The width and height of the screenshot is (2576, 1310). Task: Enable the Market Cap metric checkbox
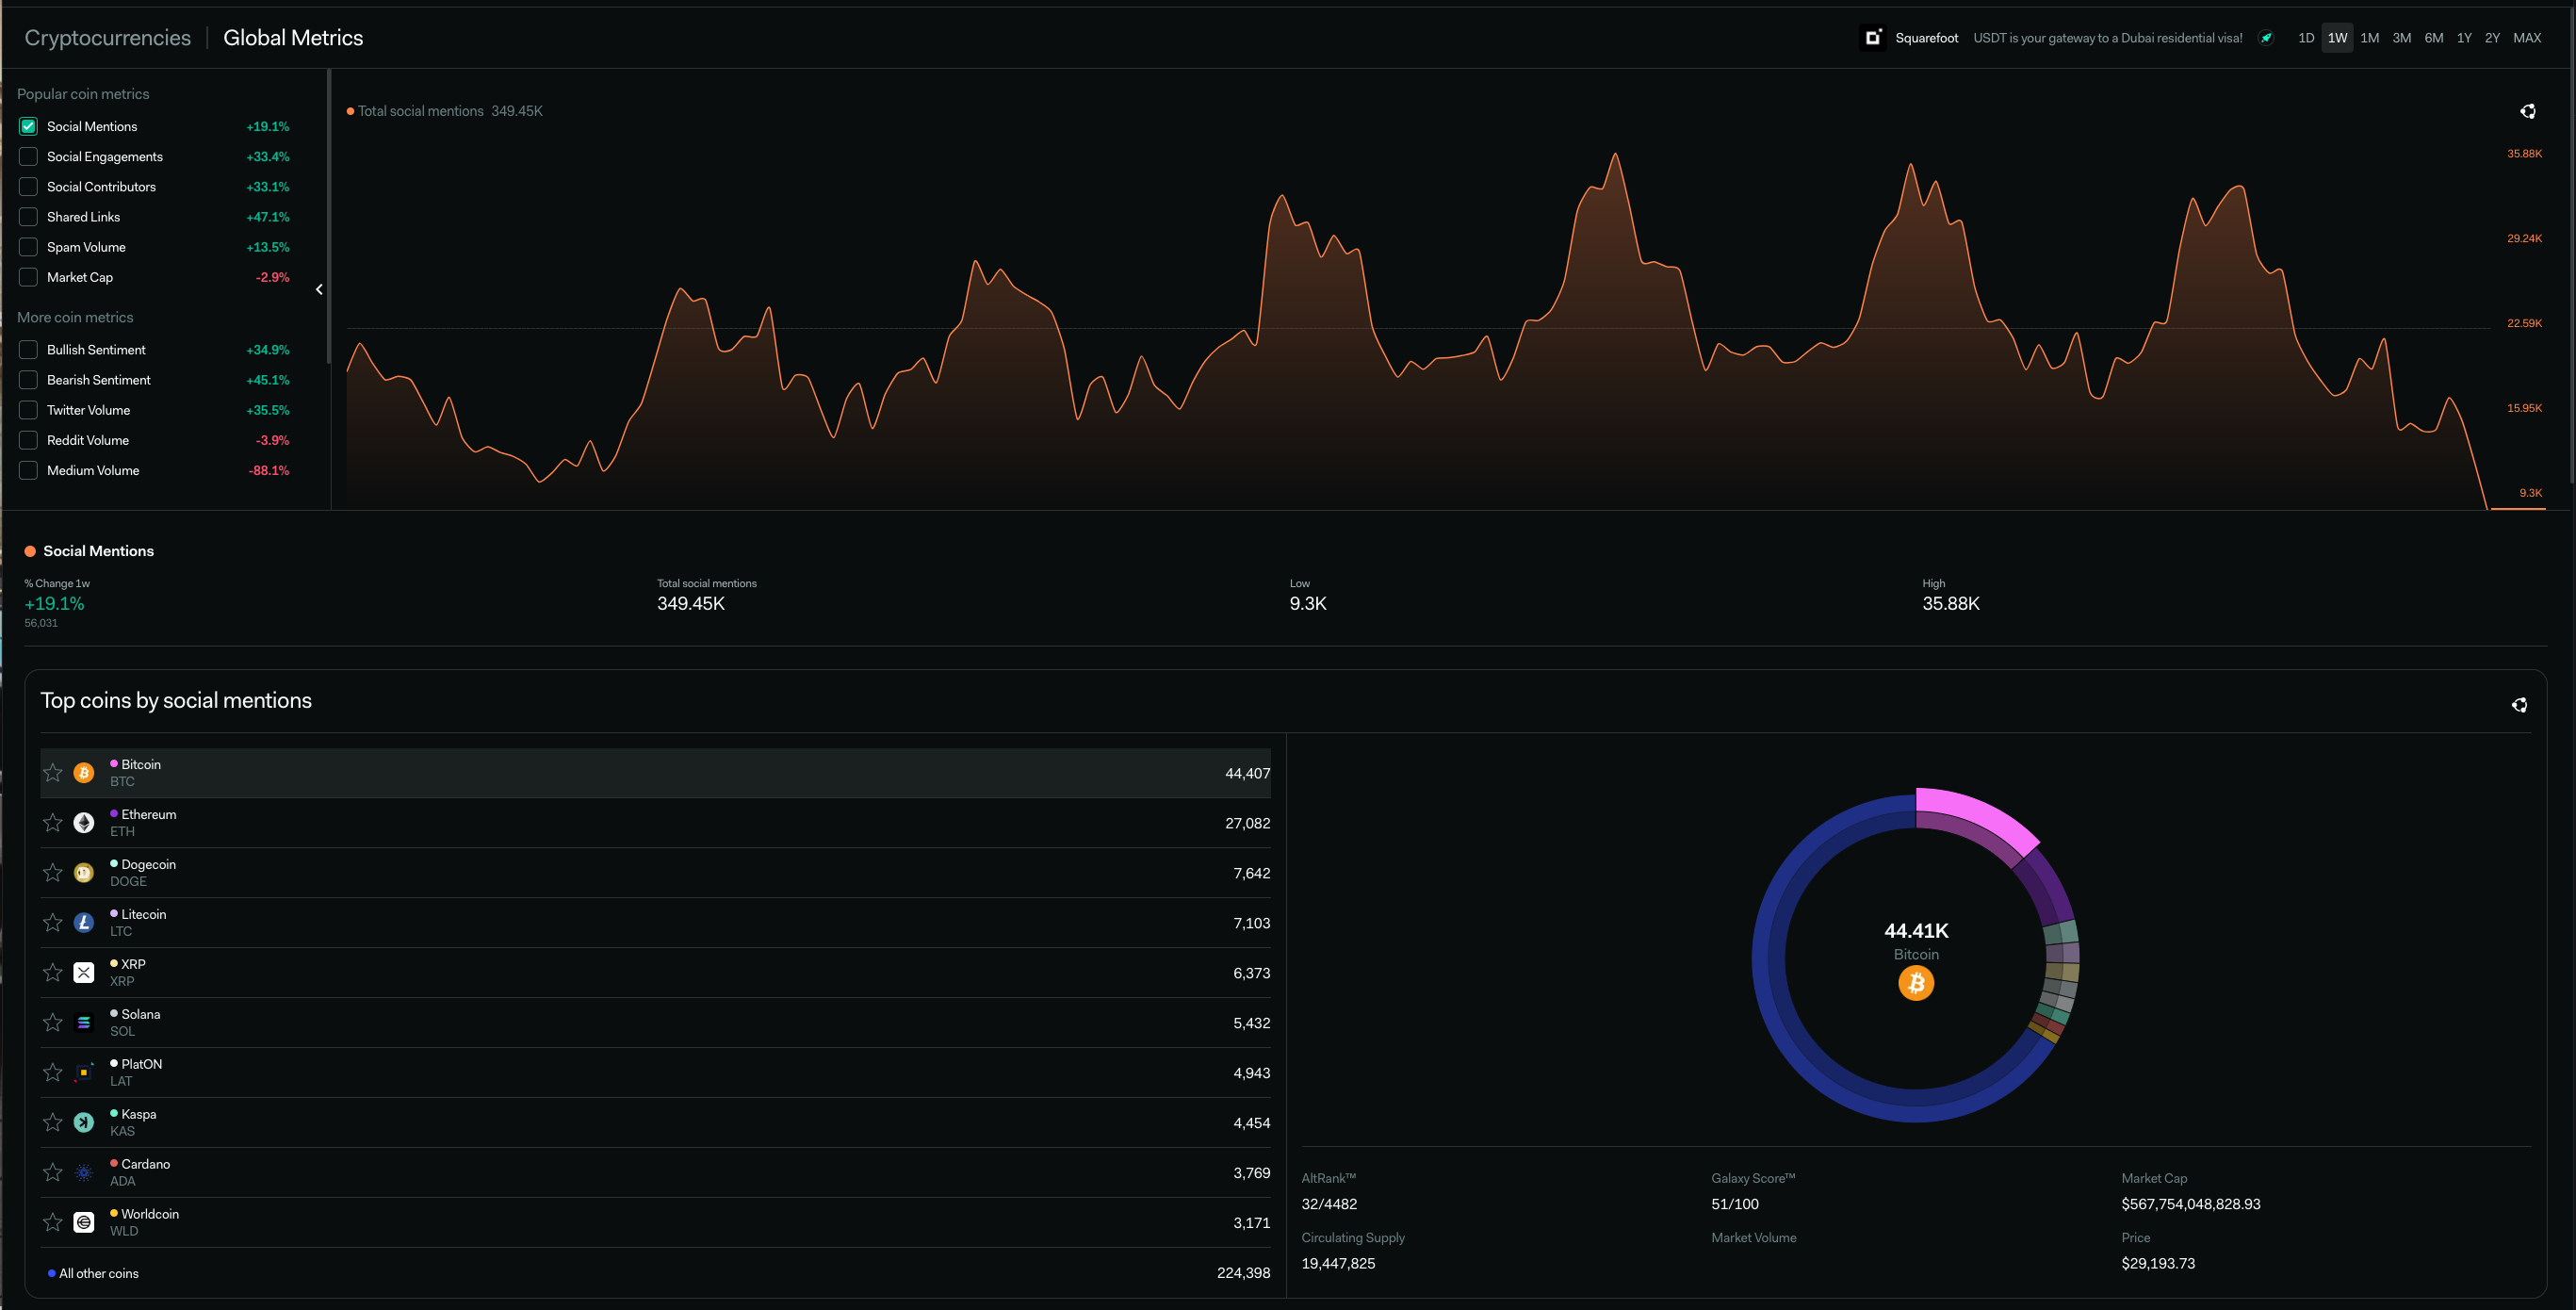(x=28, y=277)
